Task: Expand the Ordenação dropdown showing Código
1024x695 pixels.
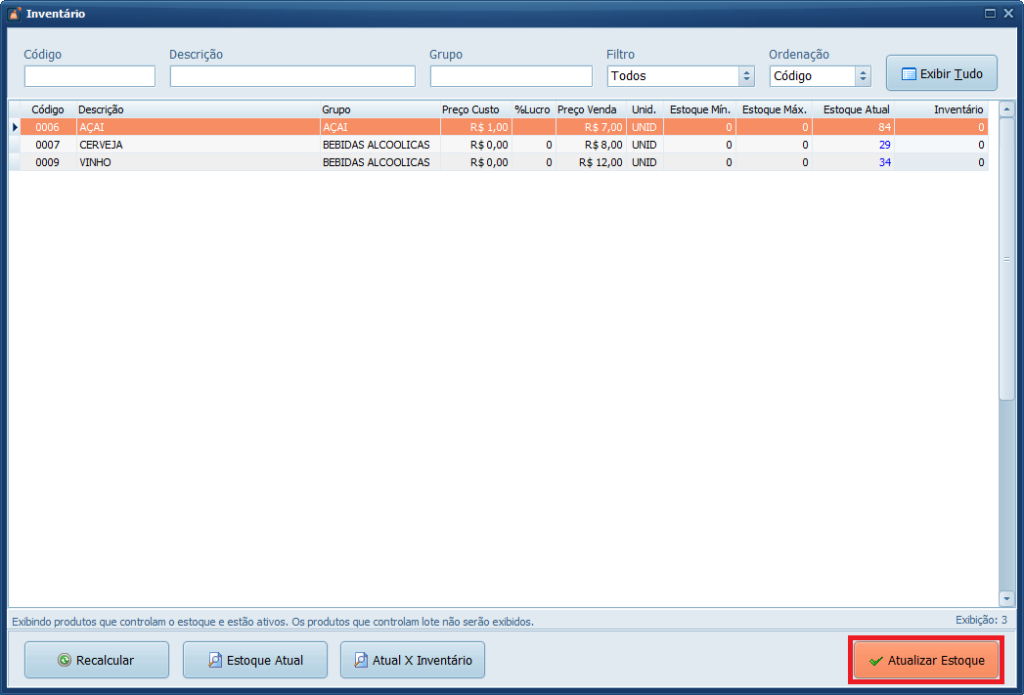Action: (863, 76)
